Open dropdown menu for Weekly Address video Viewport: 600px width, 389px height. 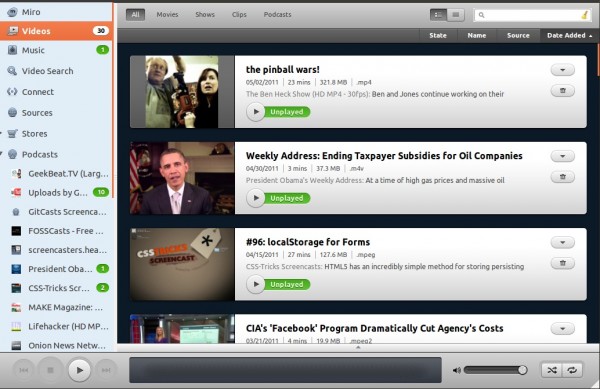tap(562, 156)
